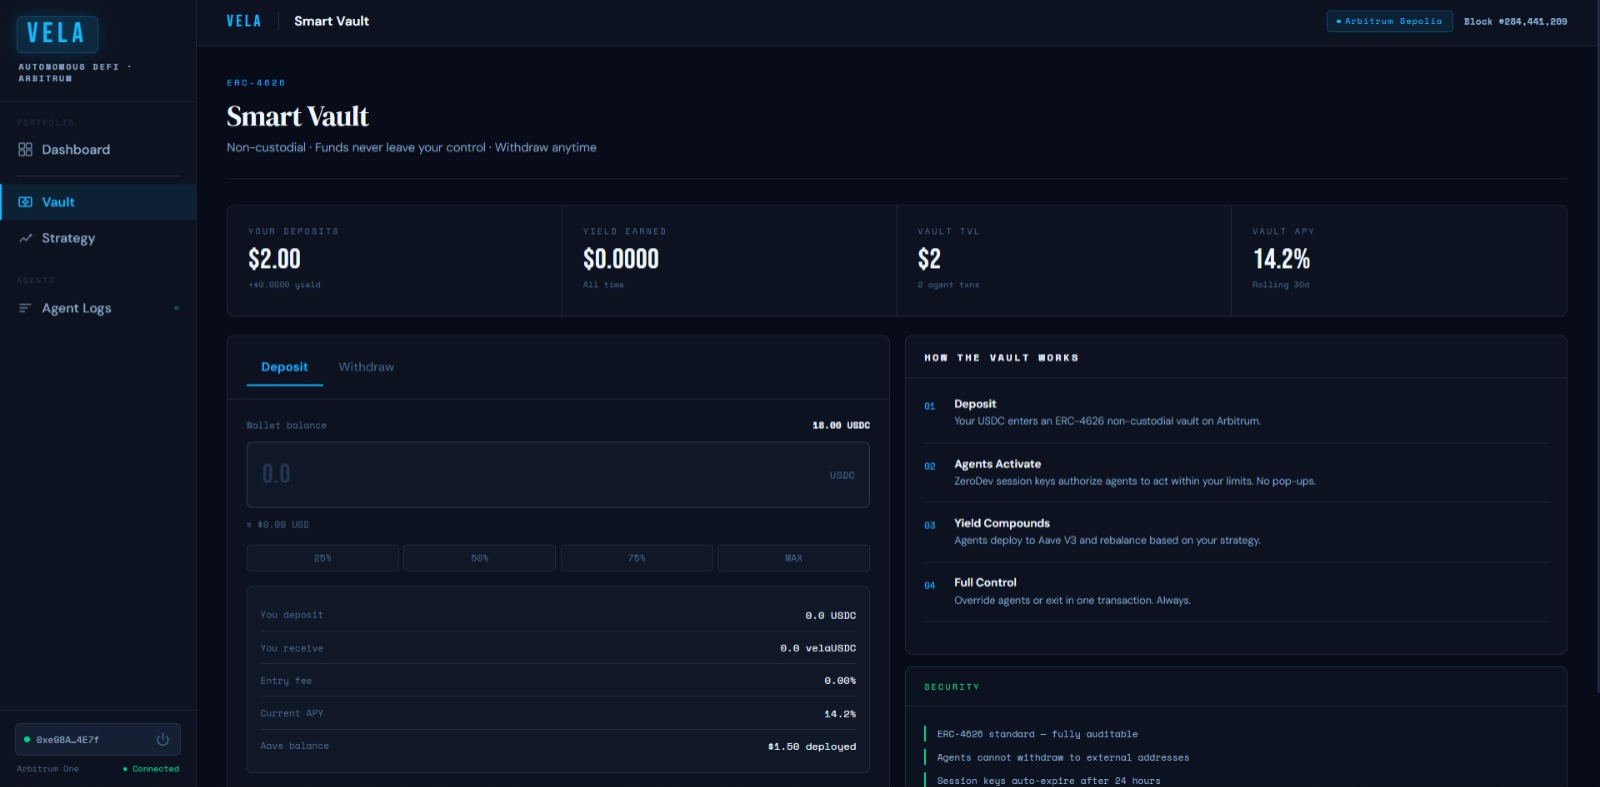1600x787 pixels.
Task: Click the Arbitrum Sepolia network badge
Action: [x=1389, y=21]
